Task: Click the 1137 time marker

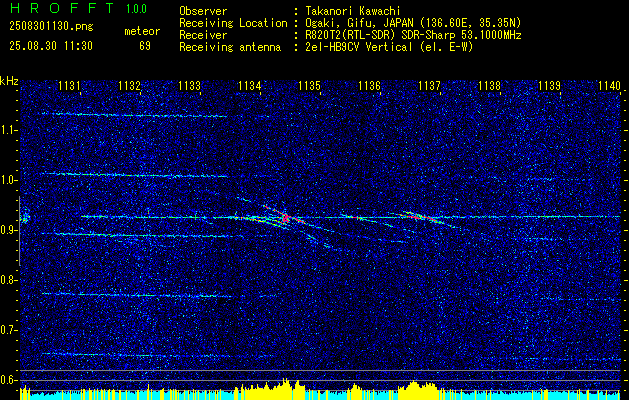Action: (429, 86)
